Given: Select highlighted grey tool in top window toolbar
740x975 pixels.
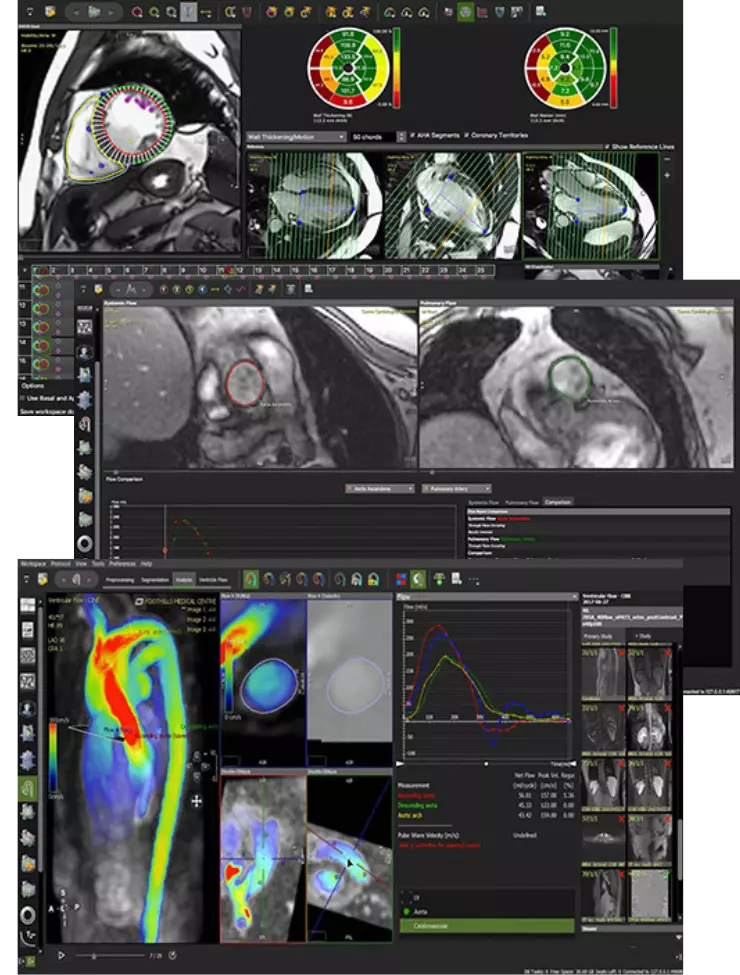Looking at the screenshot, I should [x=189, y=12].
